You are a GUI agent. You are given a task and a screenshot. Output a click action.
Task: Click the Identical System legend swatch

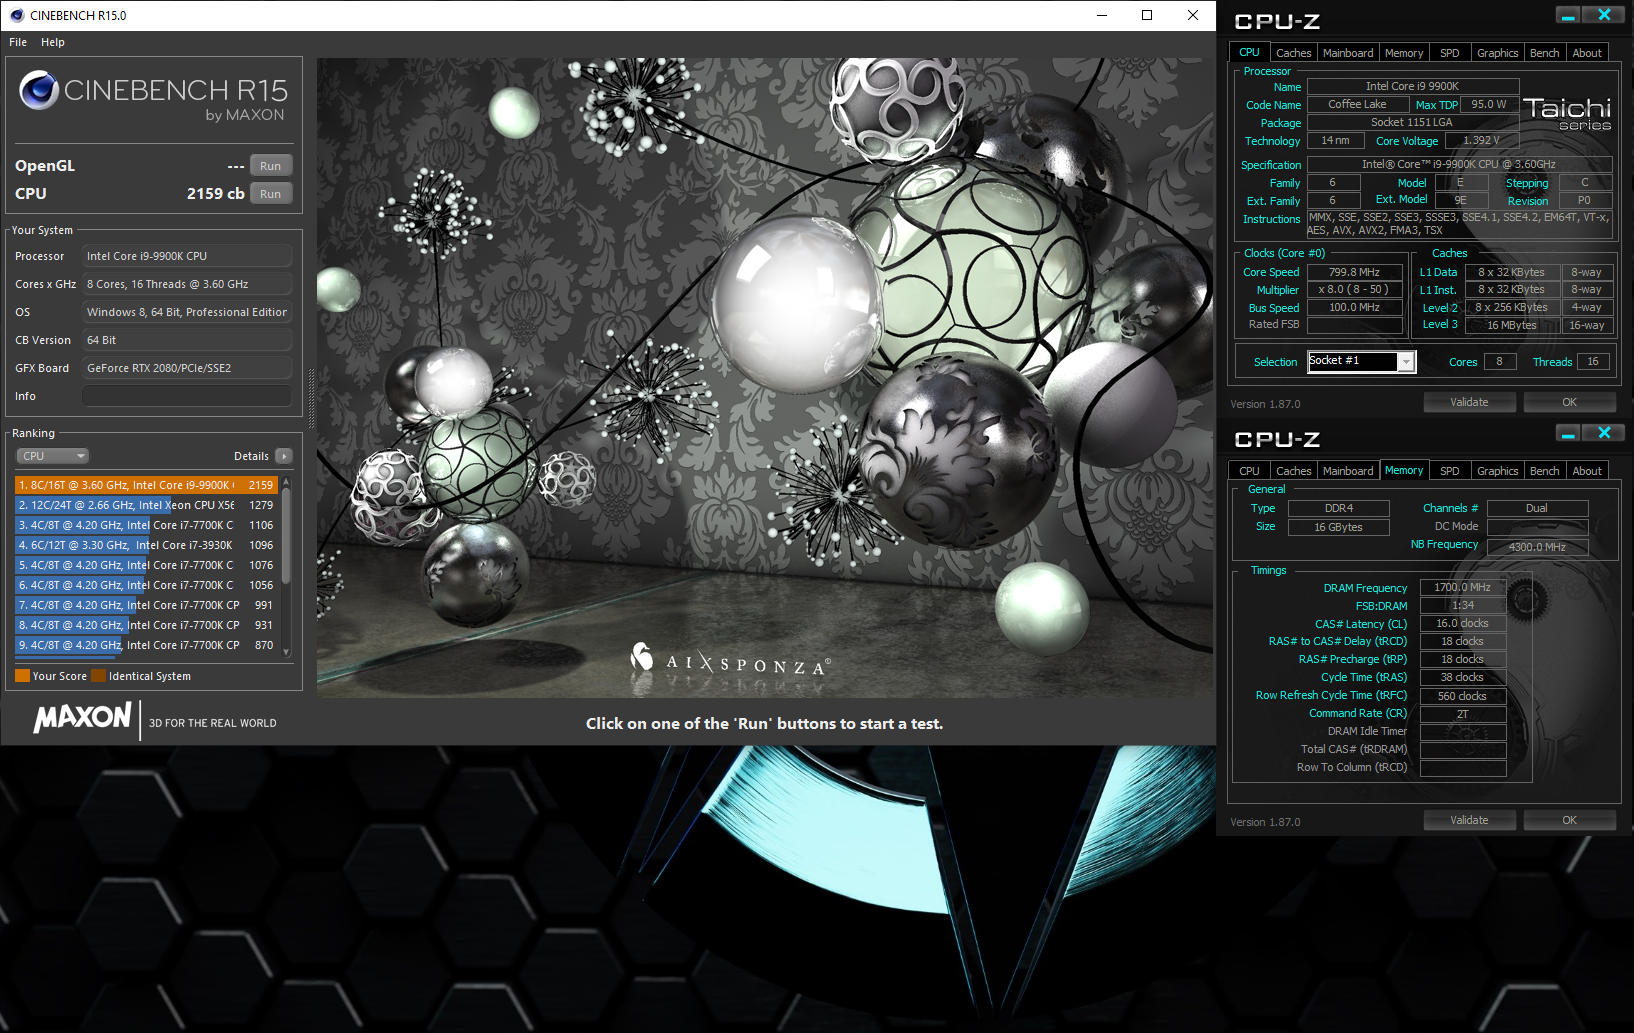(x=98, y=676)
